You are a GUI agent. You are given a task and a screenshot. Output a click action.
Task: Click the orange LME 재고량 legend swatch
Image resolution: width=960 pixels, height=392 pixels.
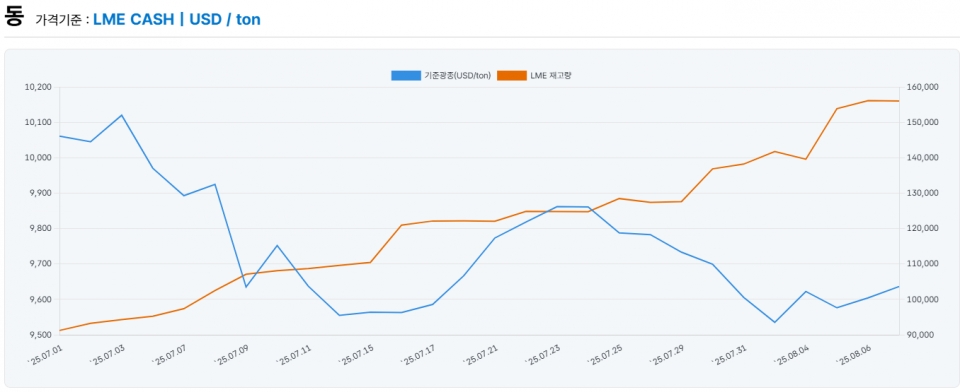(512, 75)
